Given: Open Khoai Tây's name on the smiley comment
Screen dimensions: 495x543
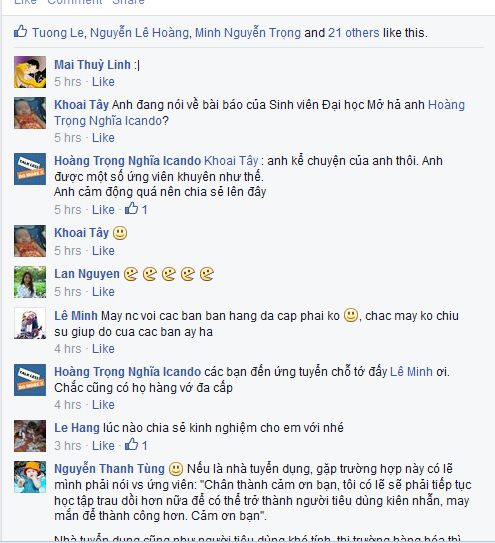Looking at the screenshot, I should coord(82,232).
